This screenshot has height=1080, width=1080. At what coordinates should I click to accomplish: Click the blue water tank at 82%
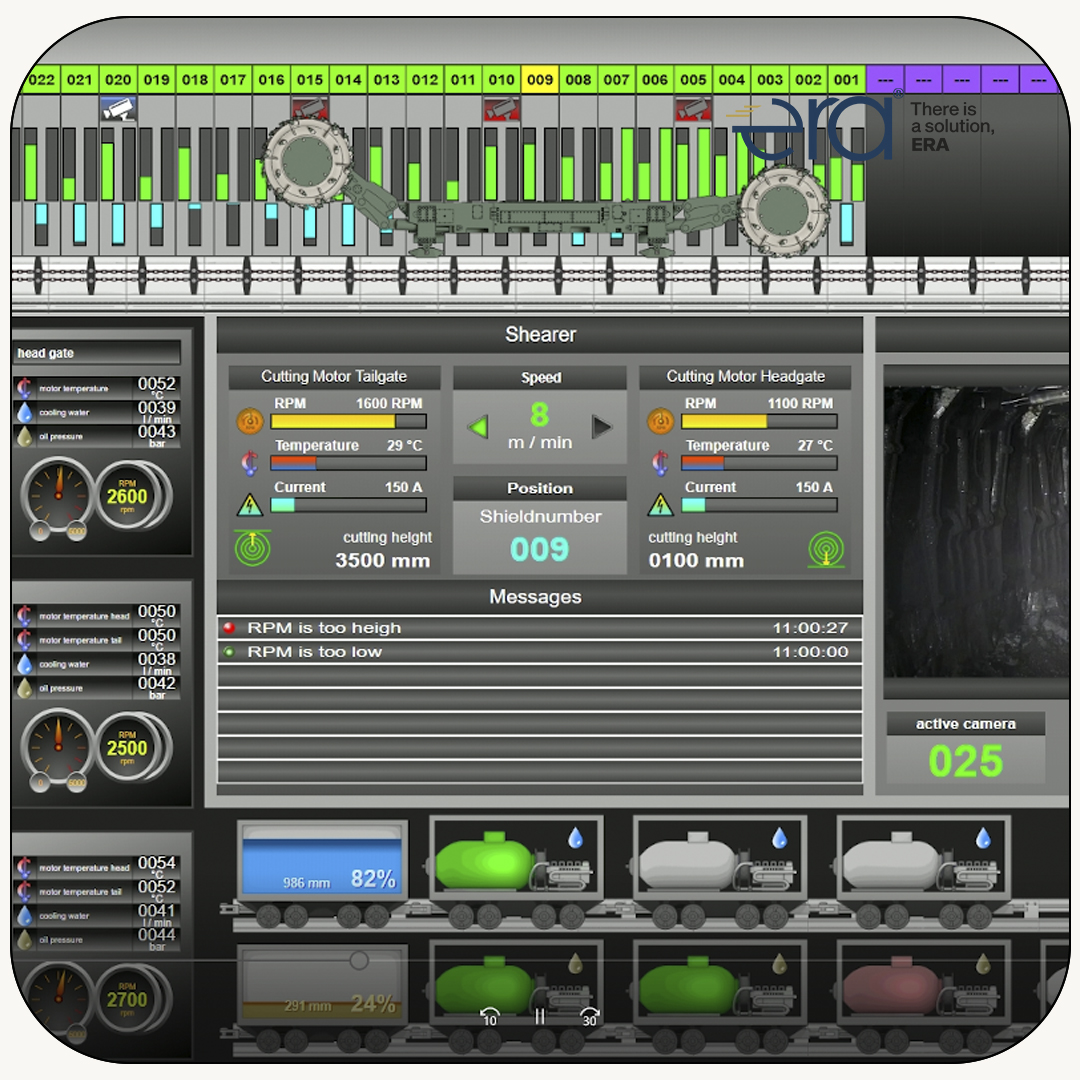[x=322, y=860]
